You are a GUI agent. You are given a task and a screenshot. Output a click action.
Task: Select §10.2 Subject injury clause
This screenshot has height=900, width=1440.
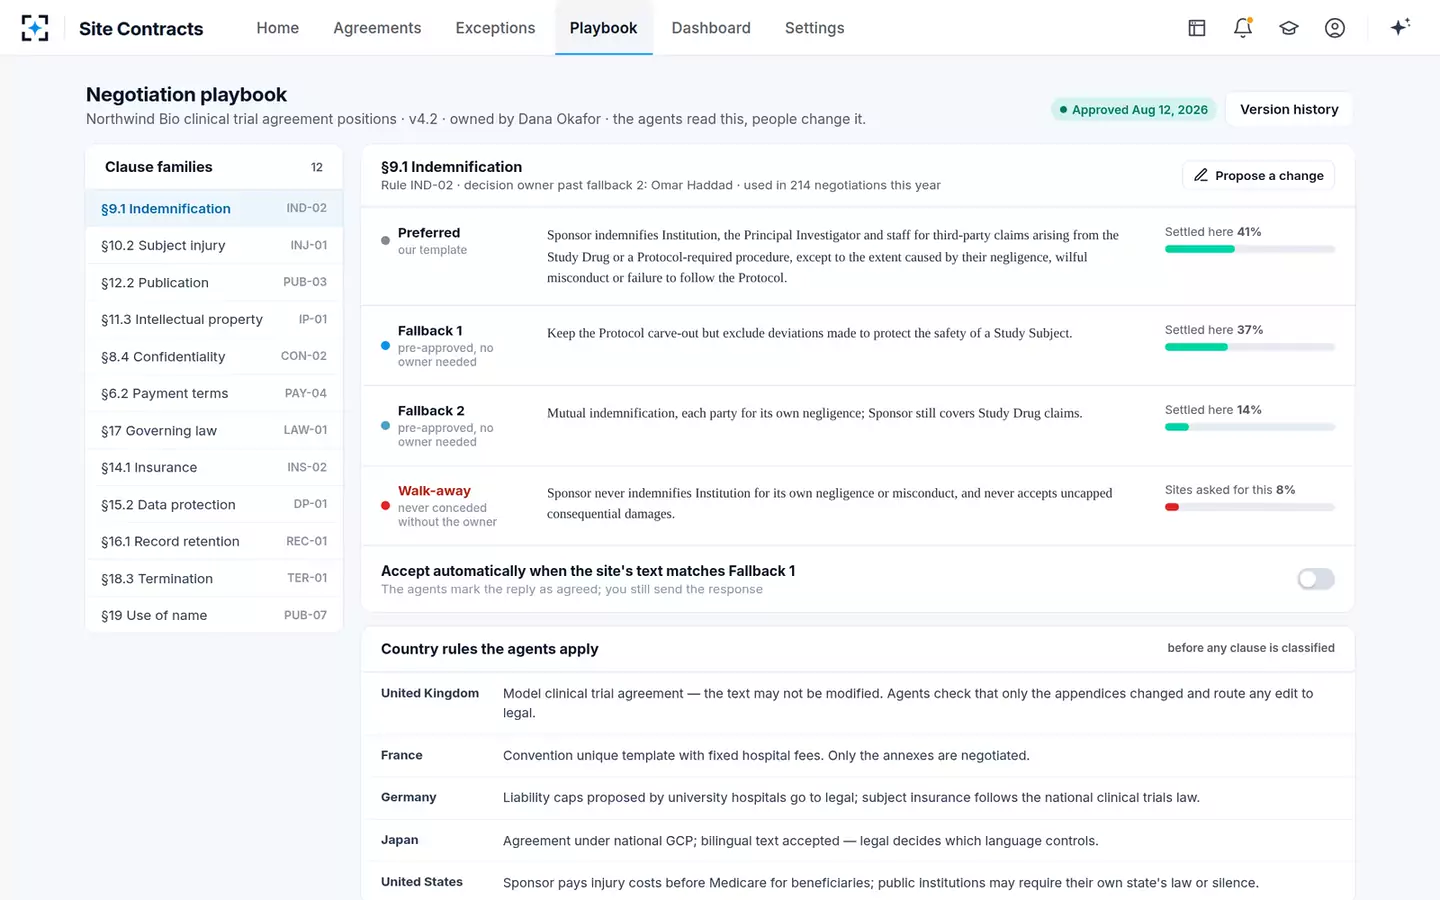[214, 245]
